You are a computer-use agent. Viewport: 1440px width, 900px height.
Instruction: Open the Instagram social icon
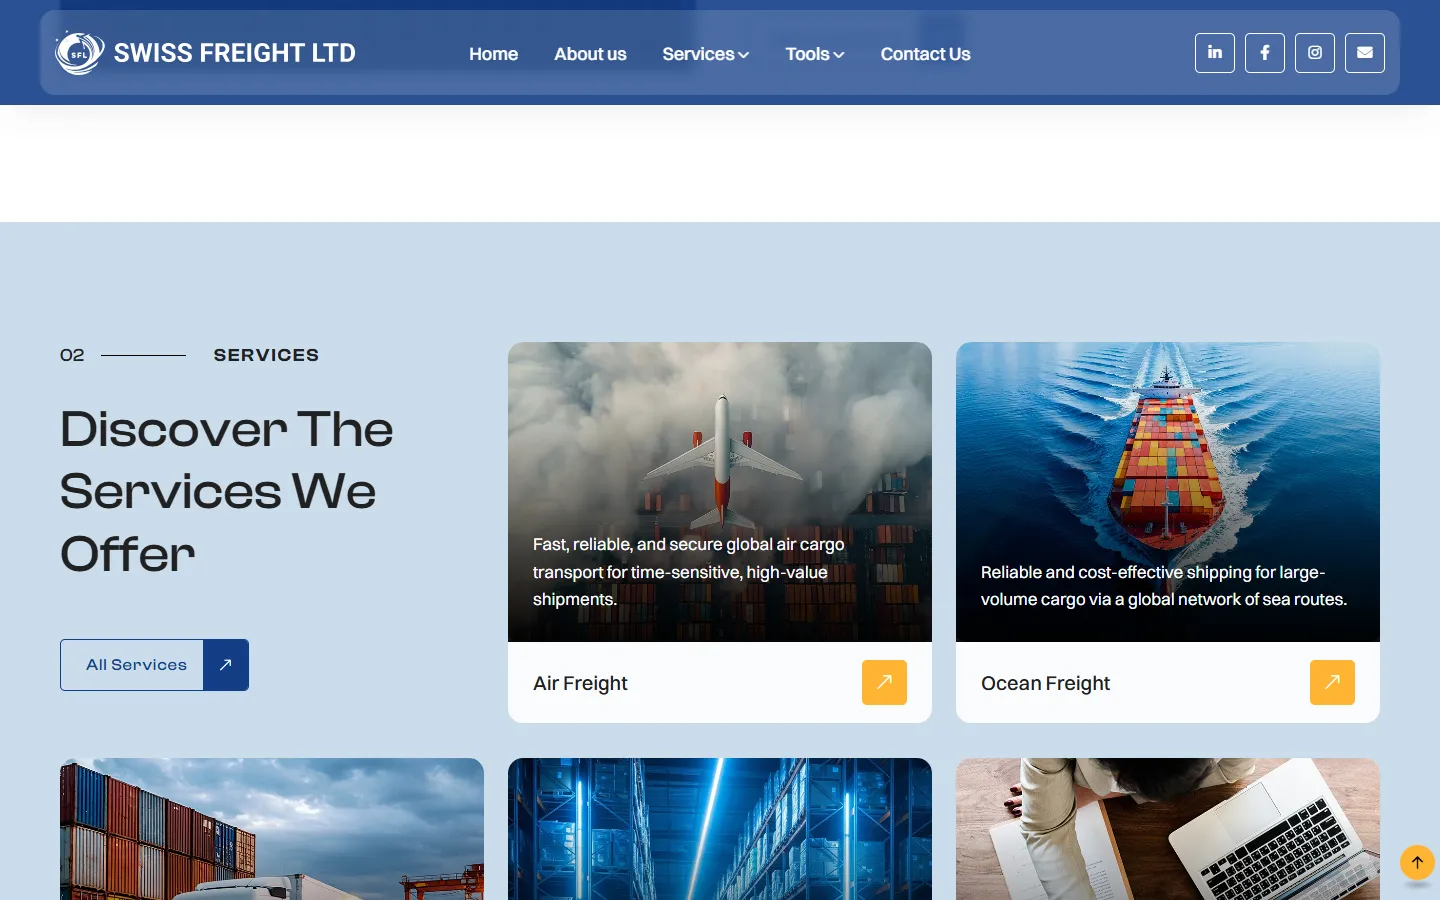[1315, 53]
